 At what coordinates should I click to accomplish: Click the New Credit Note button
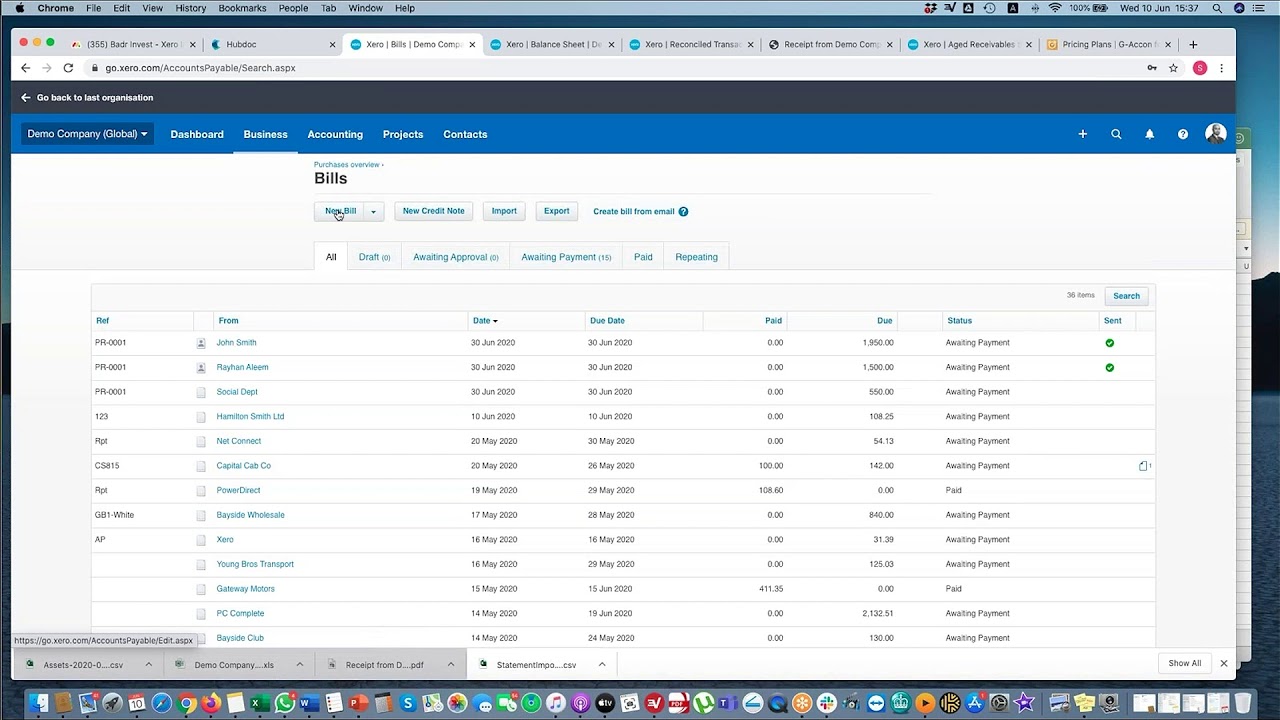[x=433, y=211]
